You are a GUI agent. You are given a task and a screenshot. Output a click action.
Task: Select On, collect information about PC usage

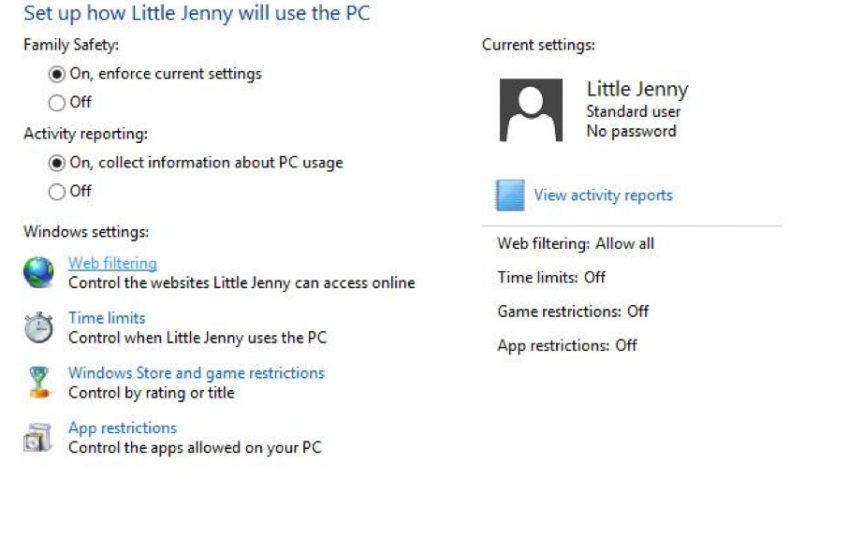click(x=57, y=162)
